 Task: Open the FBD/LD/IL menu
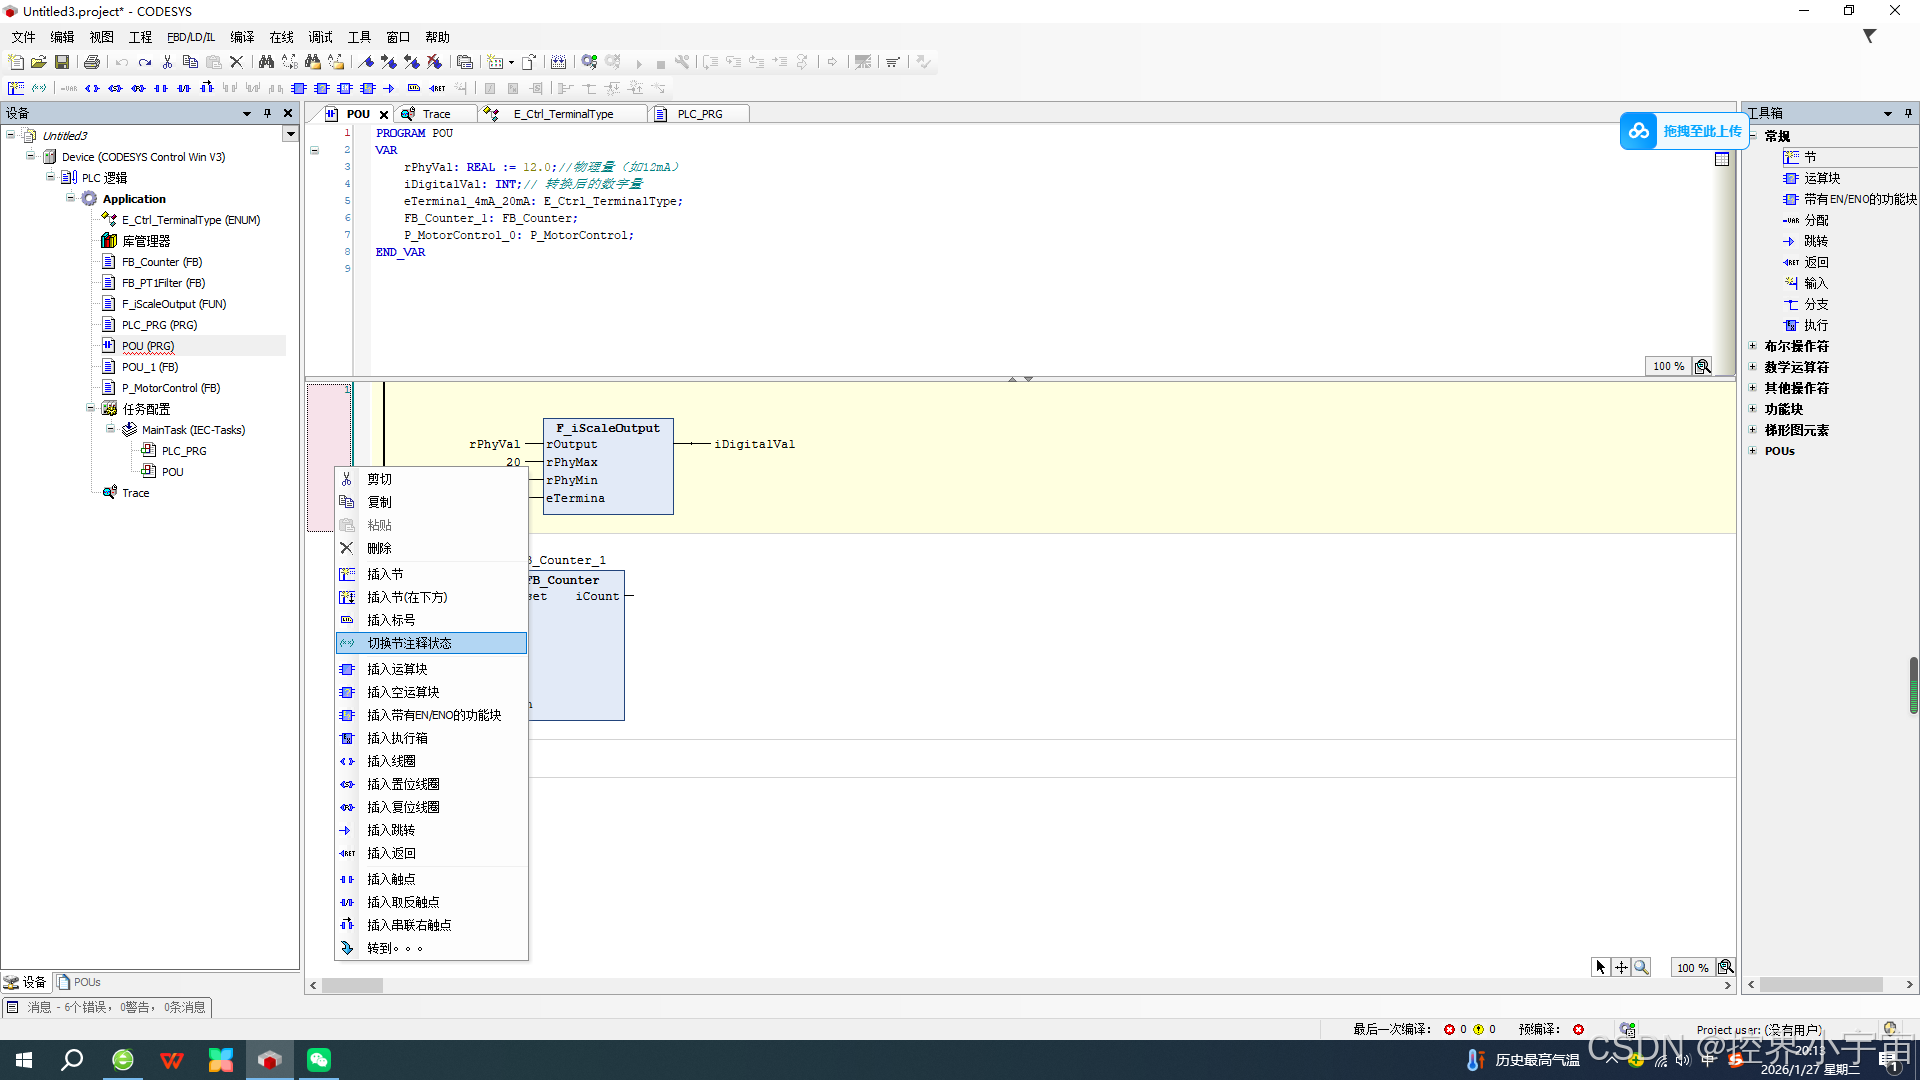[x=190, y=37]
